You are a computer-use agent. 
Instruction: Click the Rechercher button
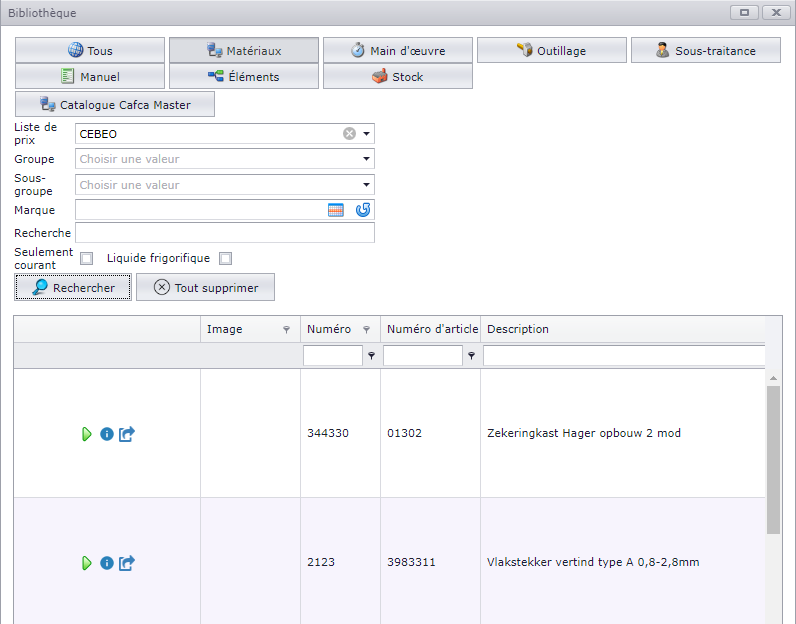pos(73,287)
